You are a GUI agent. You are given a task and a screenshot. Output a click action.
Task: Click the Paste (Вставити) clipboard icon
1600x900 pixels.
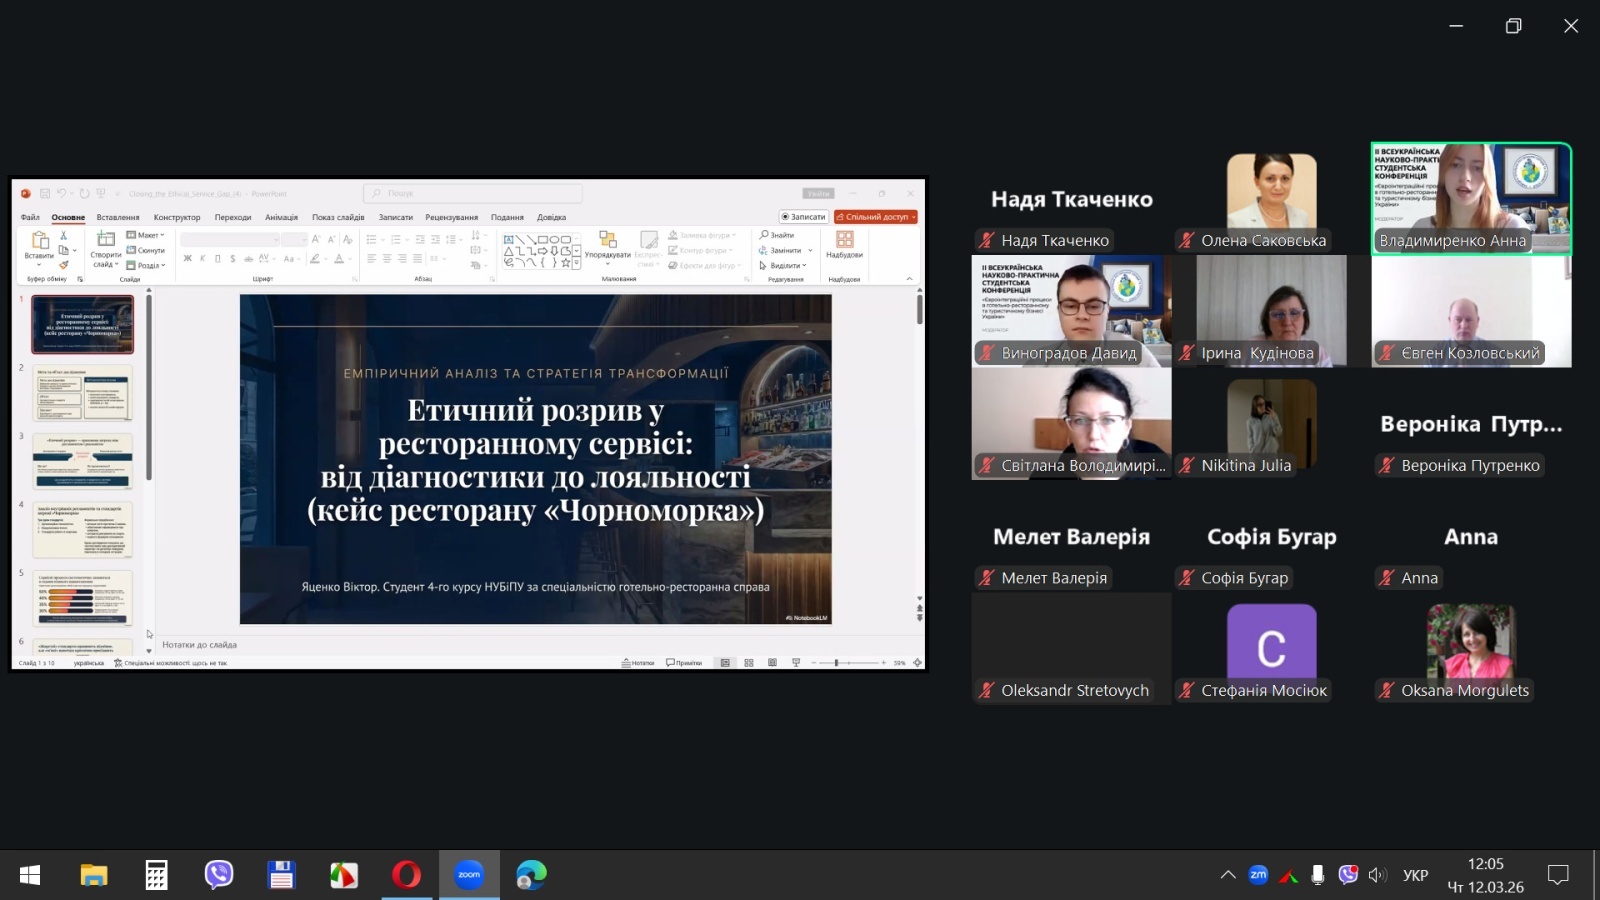[40, 241]
